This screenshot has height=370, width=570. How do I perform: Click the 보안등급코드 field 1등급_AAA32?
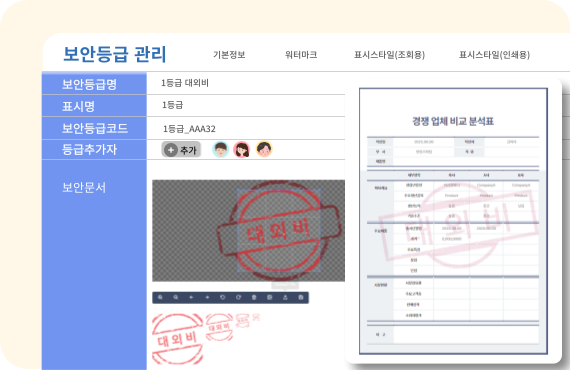pyautogui.click(x=246, y=128)
